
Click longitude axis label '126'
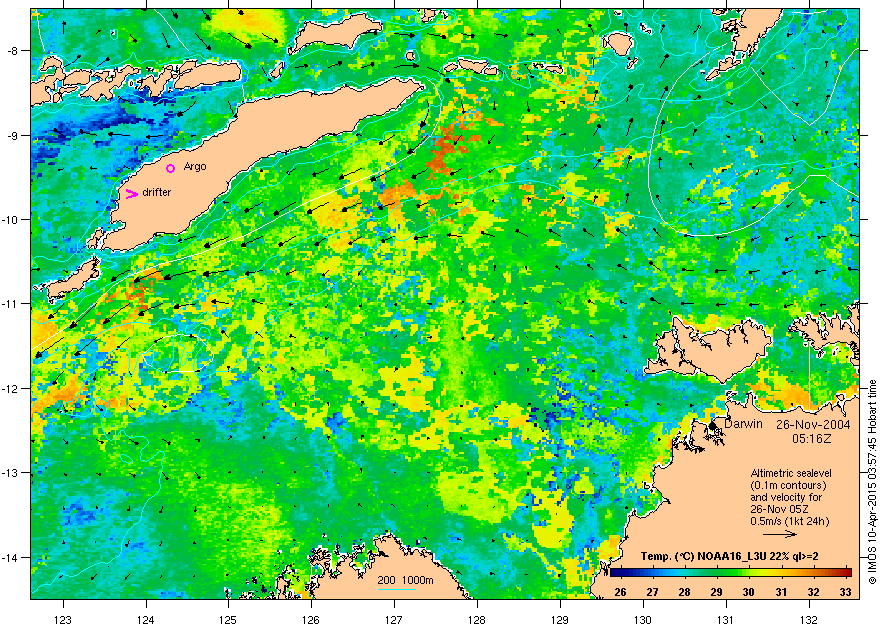[x=311, y=620]
